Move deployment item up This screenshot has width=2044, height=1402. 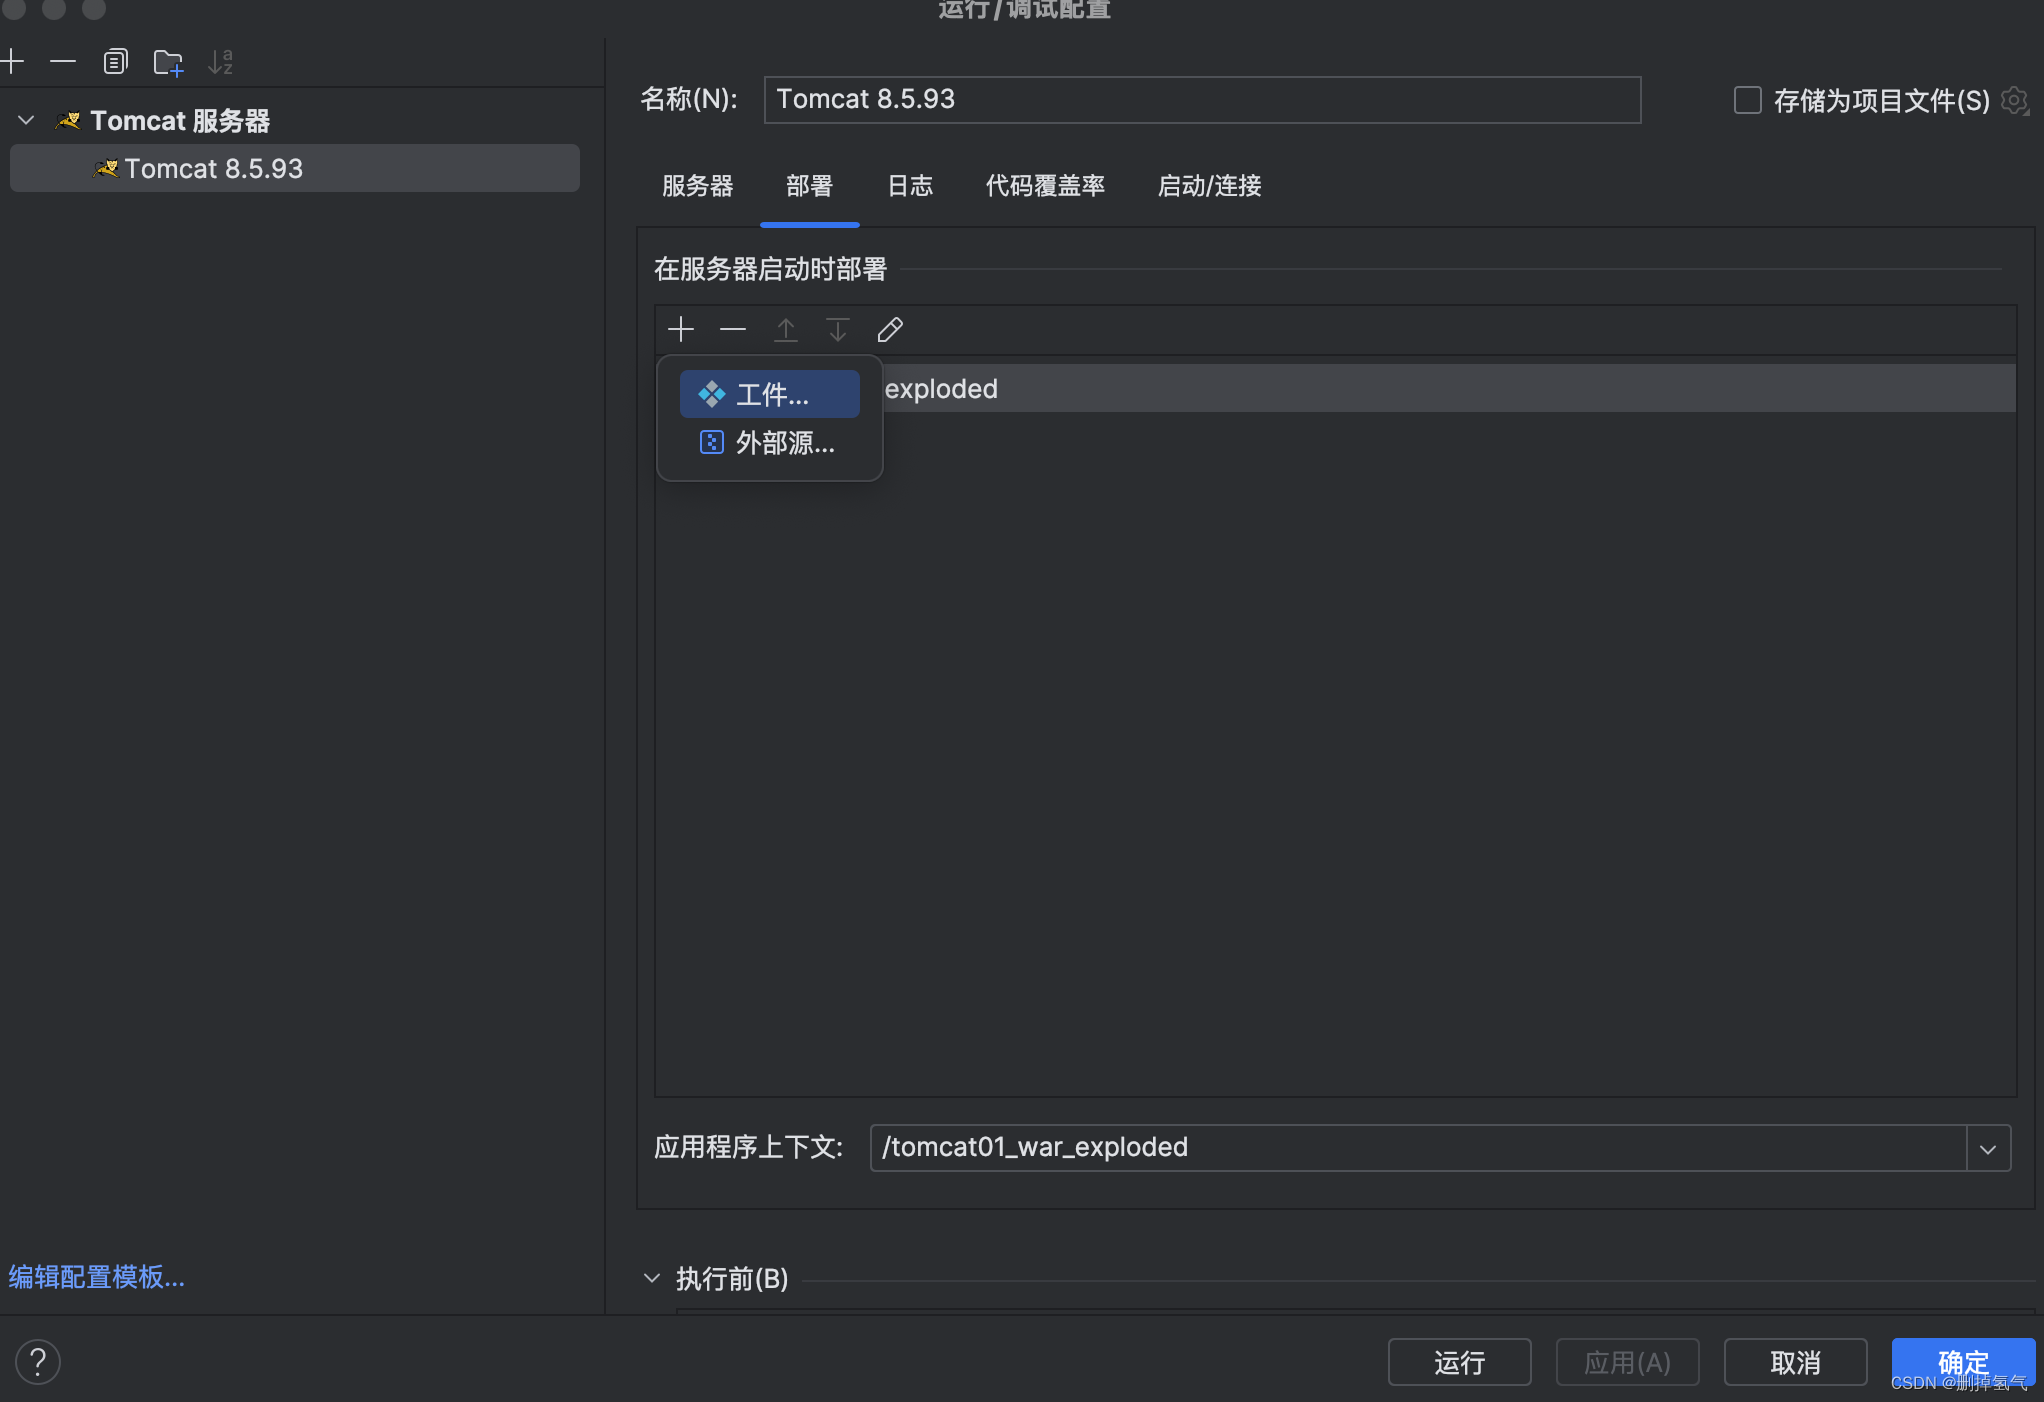click(x=786, y=329)
